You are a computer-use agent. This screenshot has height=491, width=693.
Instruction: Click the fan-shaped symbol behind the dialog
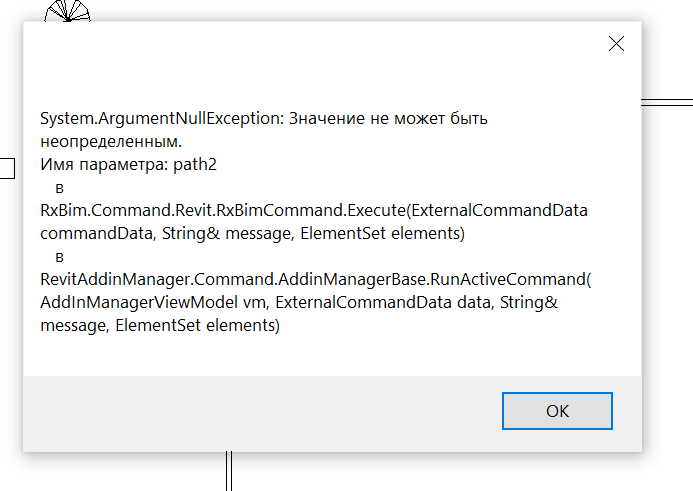pyautogui.click(x=70, y=11)
